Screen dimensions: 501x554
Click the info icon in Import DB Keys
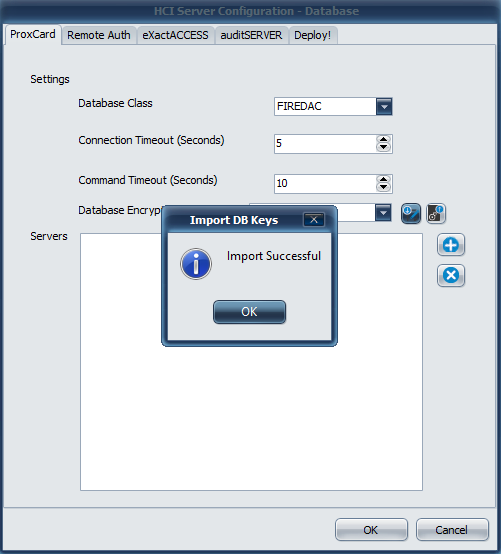tap(196, 264)
